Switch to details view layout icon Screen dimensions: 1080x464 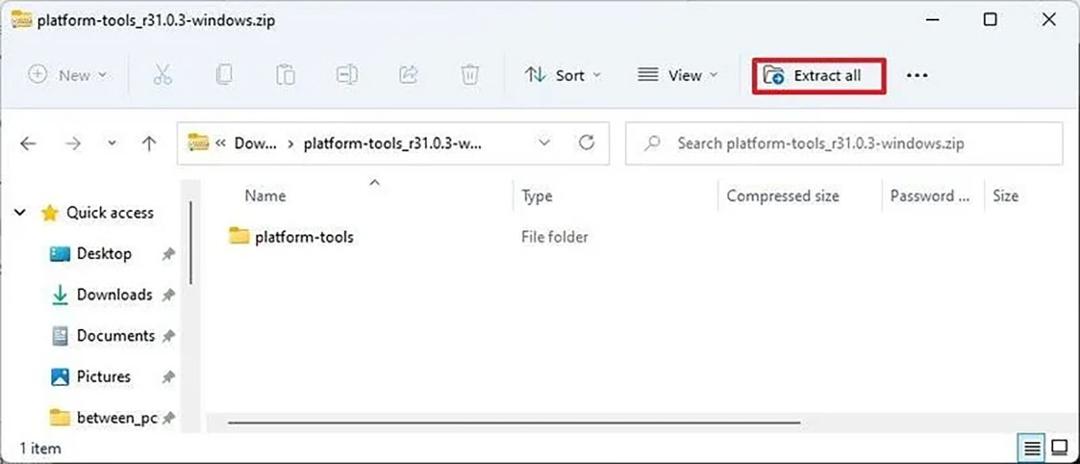tap(1032, 449)
